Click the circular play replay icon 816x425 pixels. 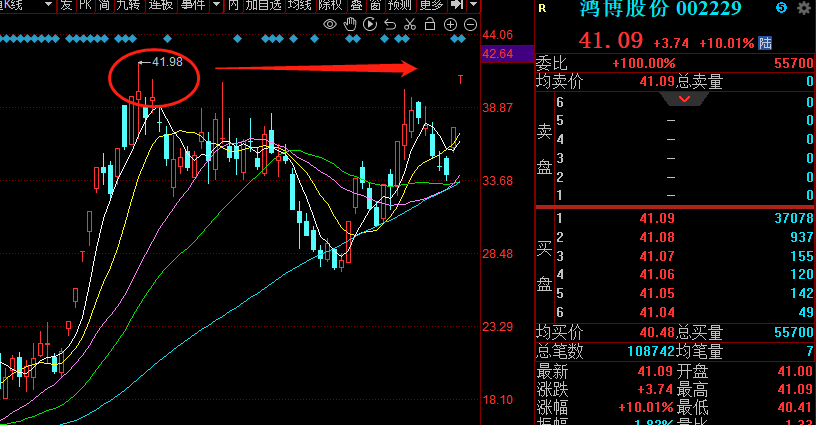click(370, 24)
